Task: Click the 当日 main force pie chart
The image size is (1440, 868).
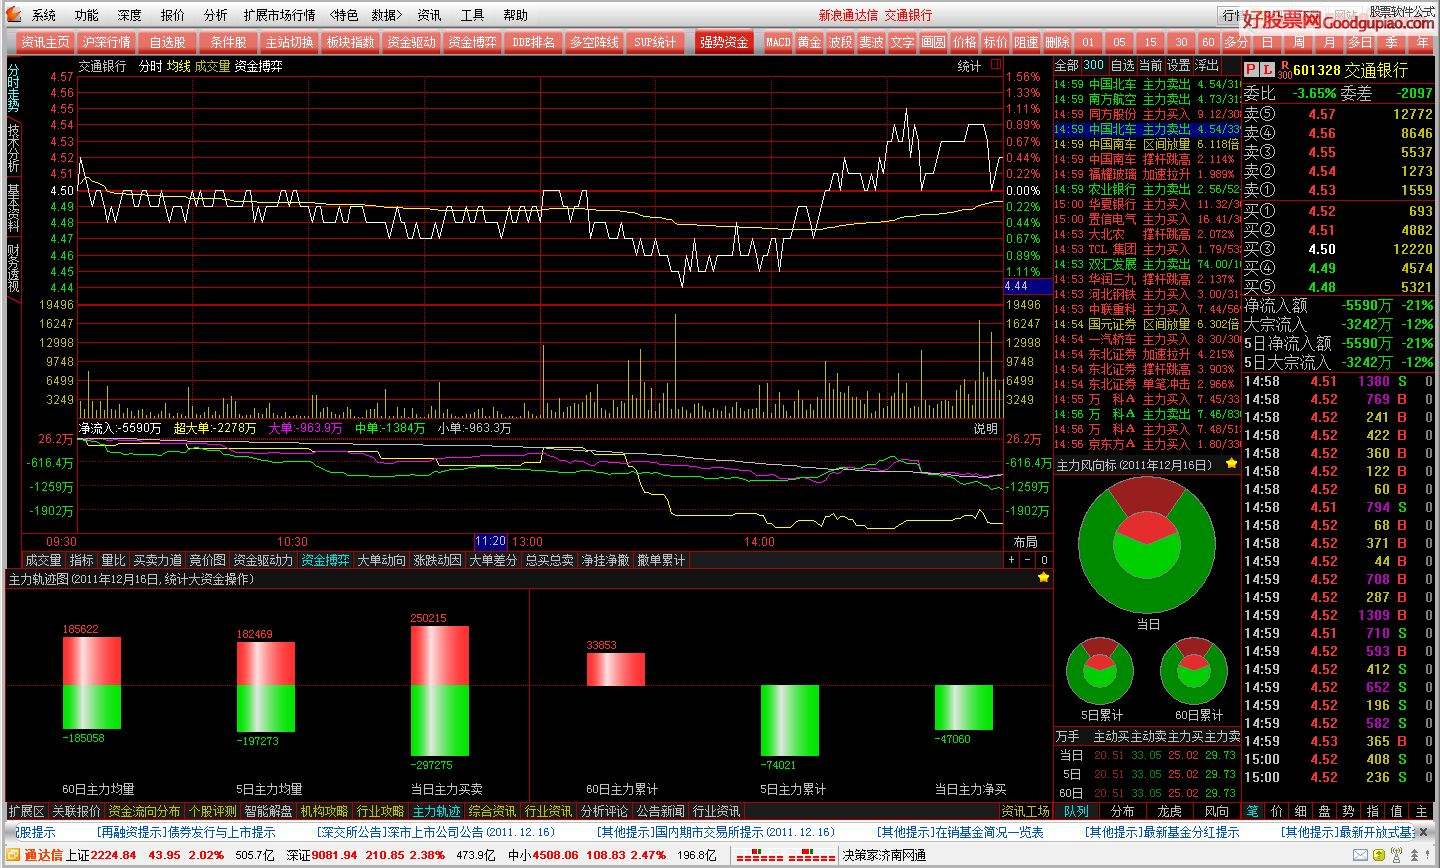Action: [1147, 545]
